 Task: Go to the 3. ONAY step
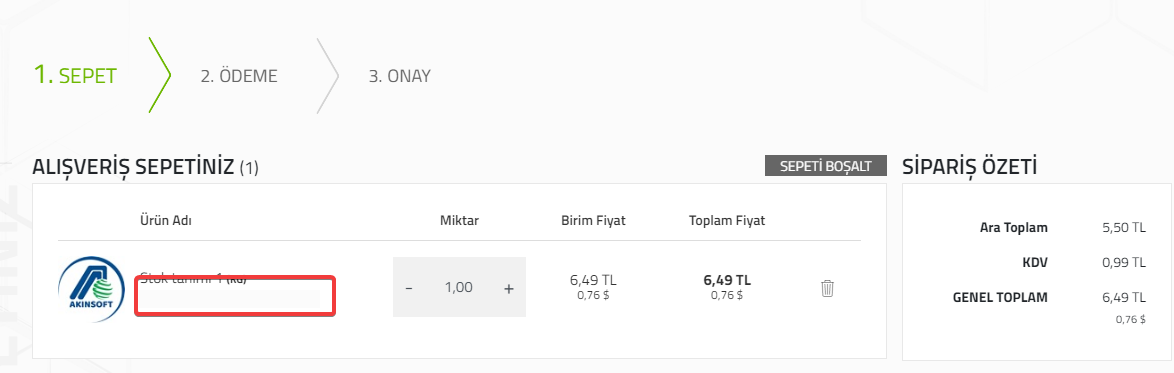(x=399, y=76)
